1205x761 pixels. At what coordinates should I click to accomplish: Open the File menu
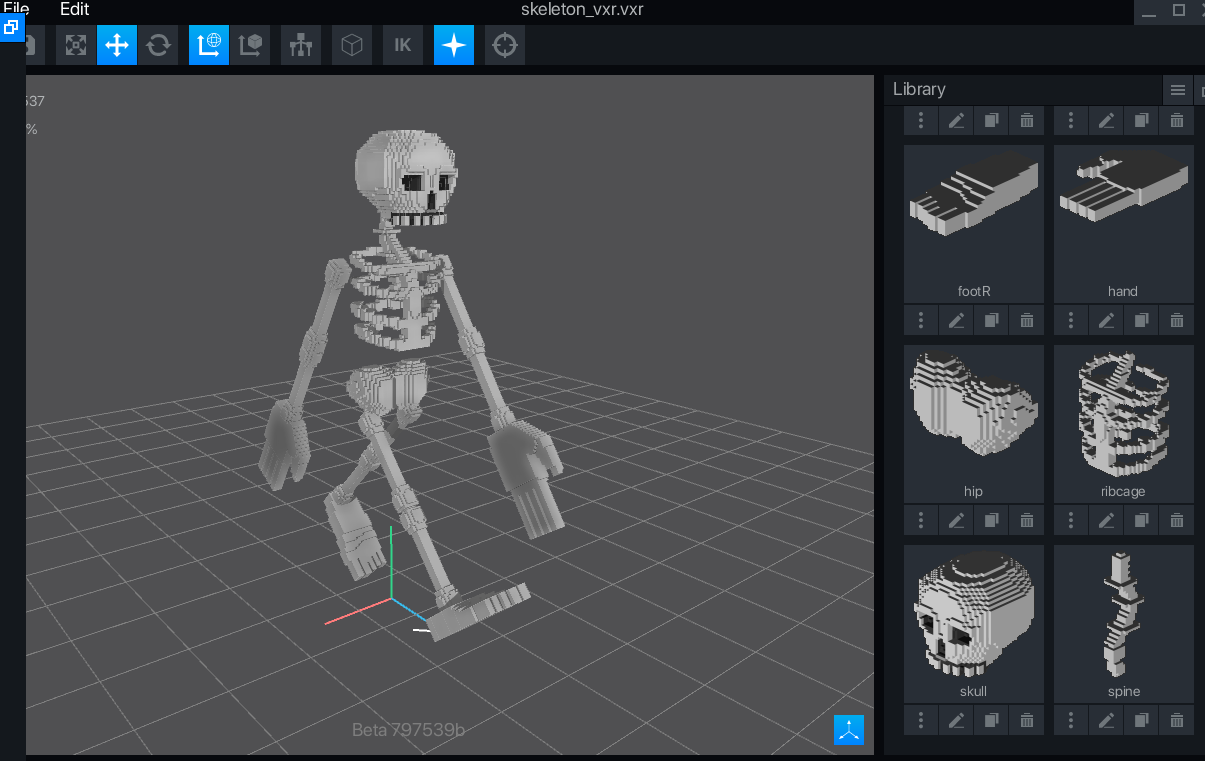[x=16, y=10]
